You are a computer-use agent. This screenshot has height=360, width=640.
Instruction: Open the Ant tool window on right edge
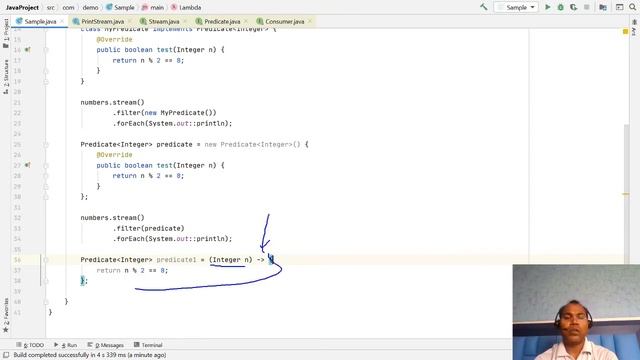coord(634,29)
